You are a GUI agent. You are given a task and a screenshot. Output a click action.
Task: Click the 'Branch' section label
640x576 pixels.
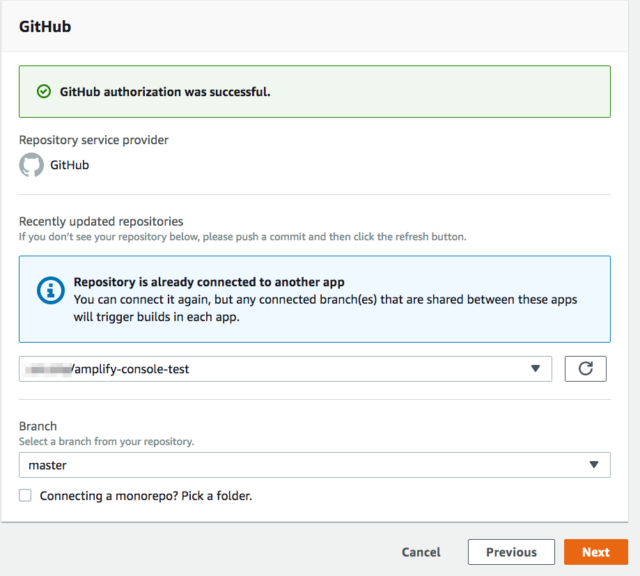38,426
